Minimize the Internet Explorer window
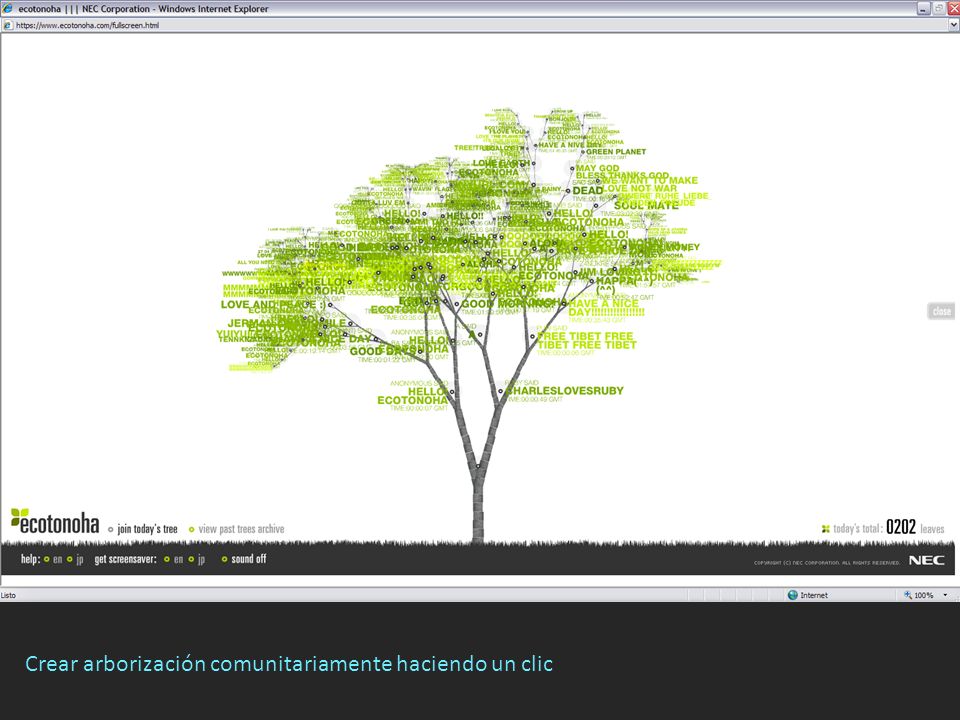 point(923,9)
